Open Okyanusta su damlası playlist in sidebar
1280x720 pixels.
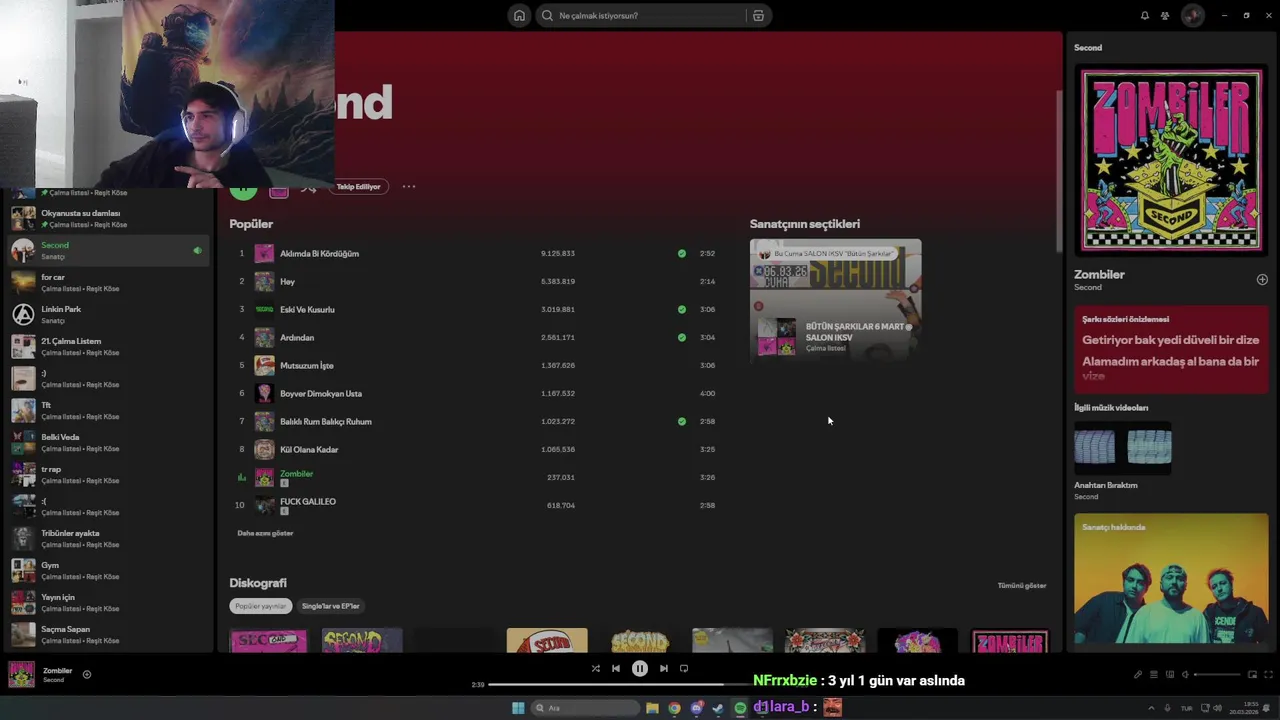point(107,218)
